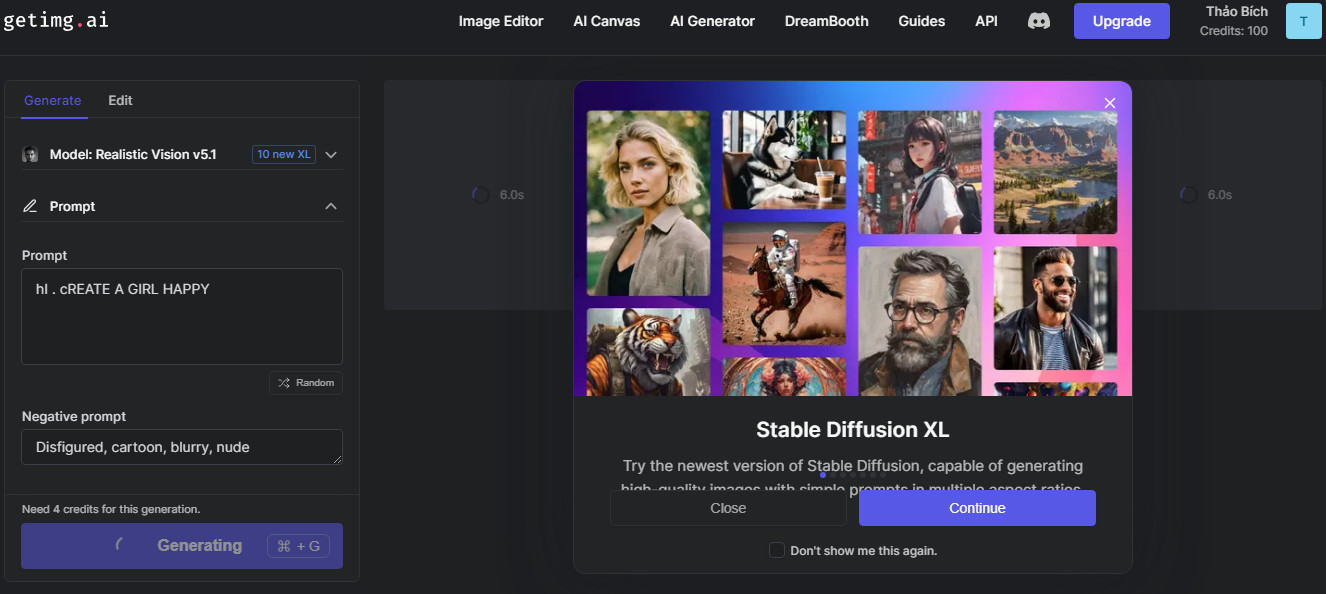Click the Upgrade button

tap(1122, 21)
